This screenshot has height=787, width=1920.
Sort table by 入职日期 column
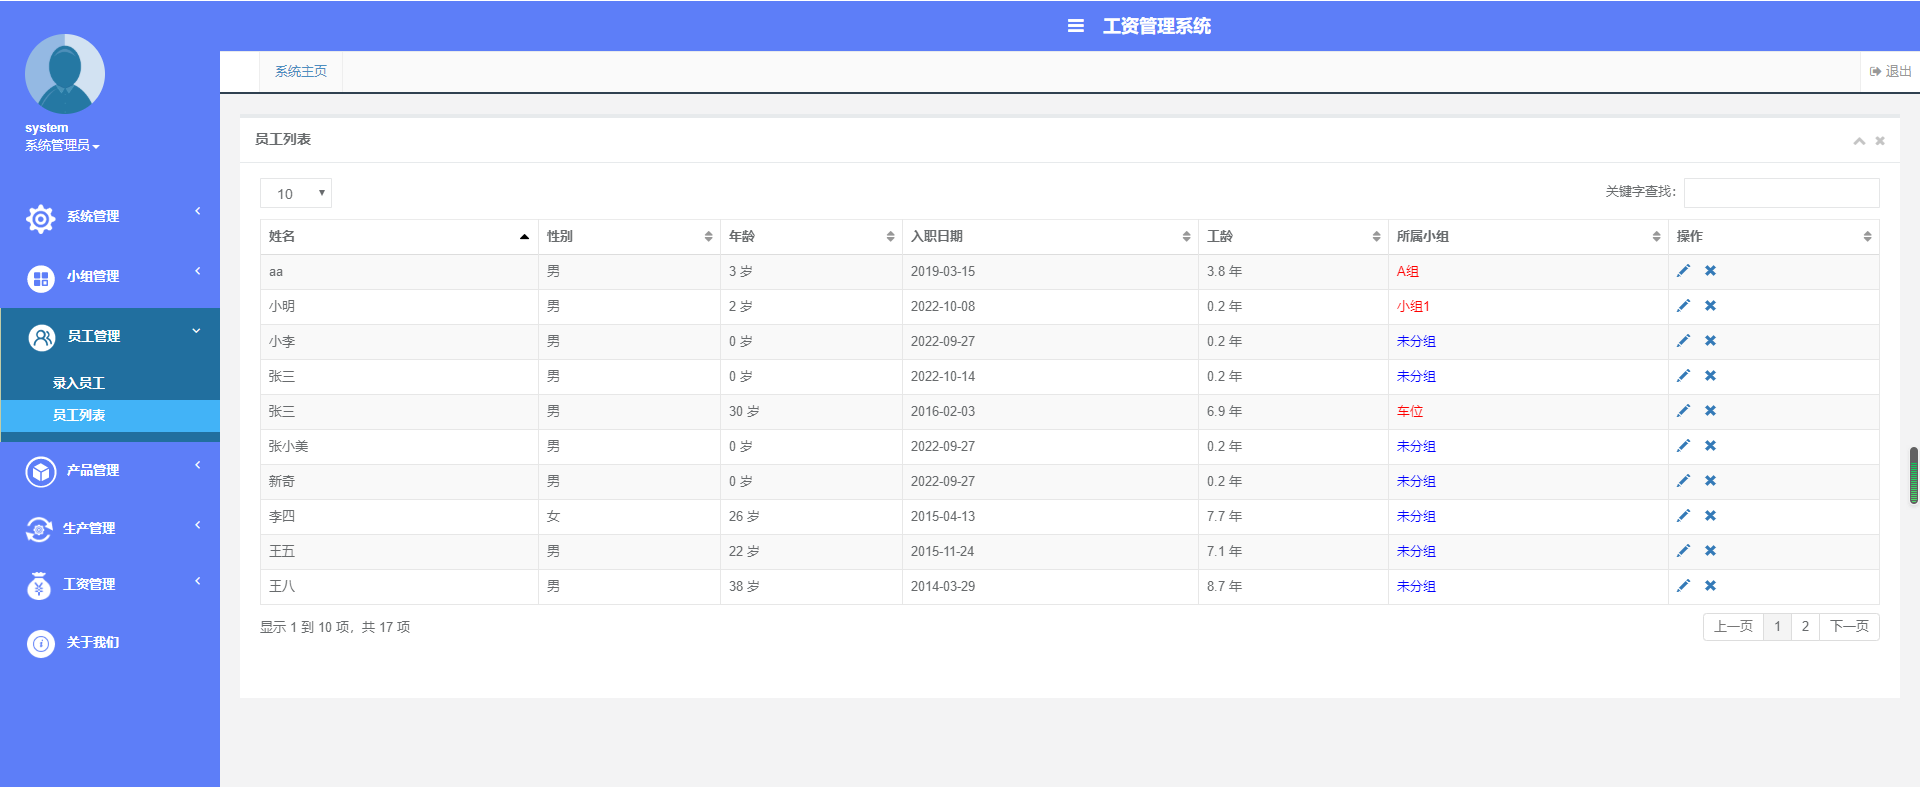pyautogui.click(x=1048, y=237)
